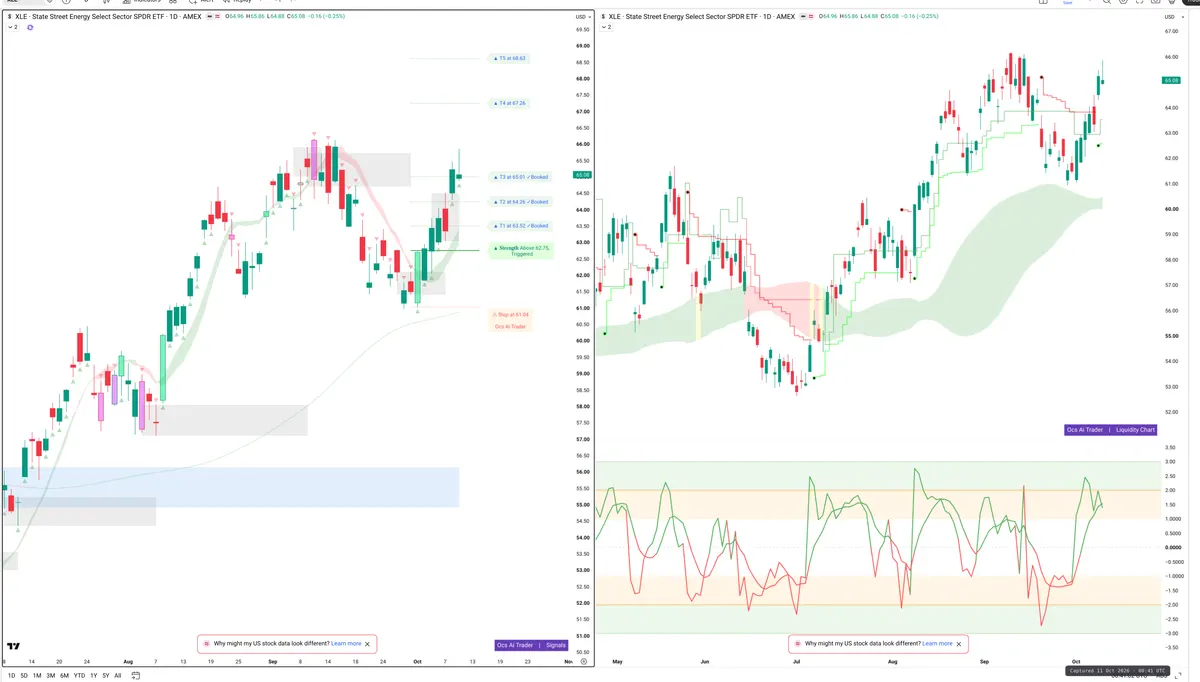
Task: Click the Stop at 61.04 label
Action: (x=511, y=314)
